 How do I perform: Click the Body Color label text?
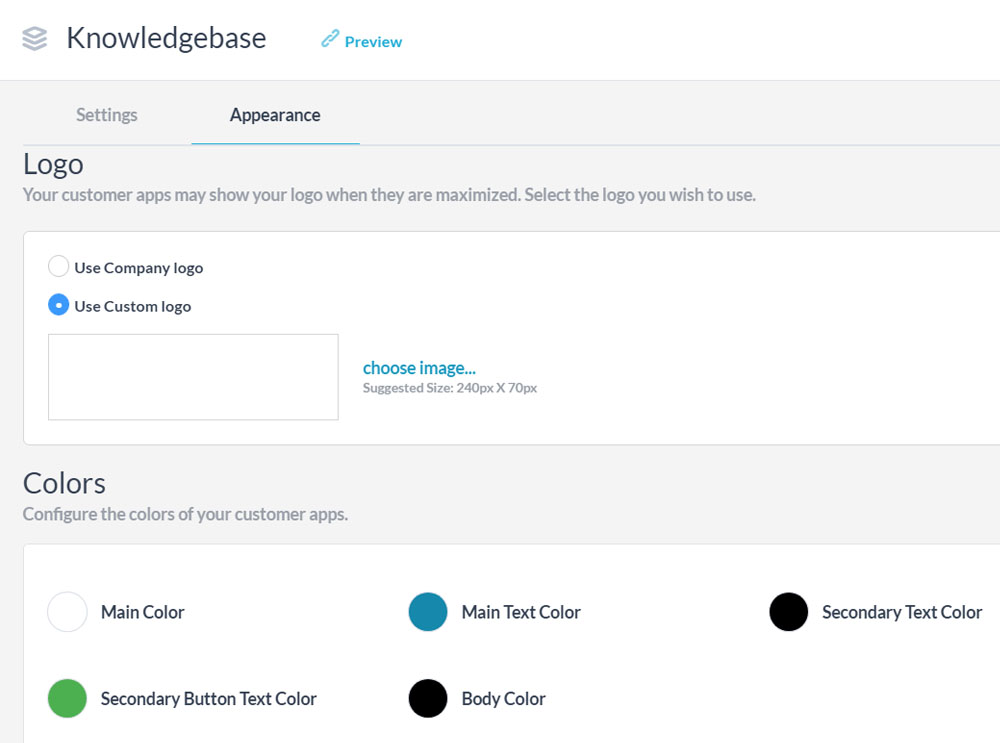(x=503, y=699)
